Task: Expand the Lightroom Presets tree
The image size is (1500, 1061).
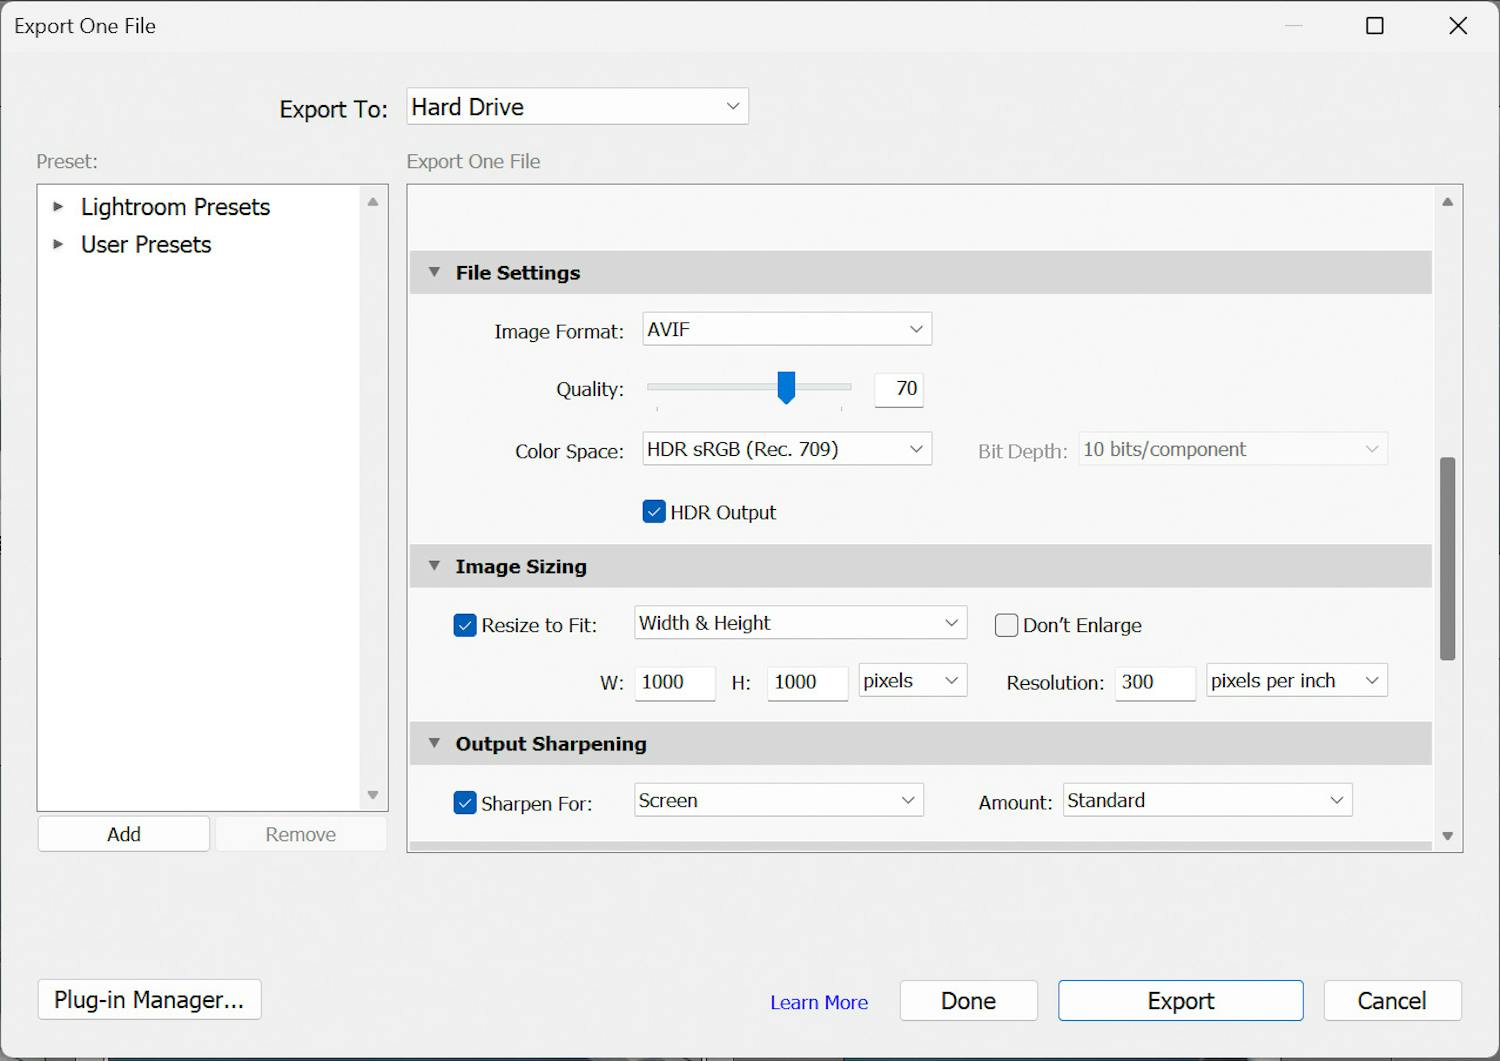Action: 60,207
